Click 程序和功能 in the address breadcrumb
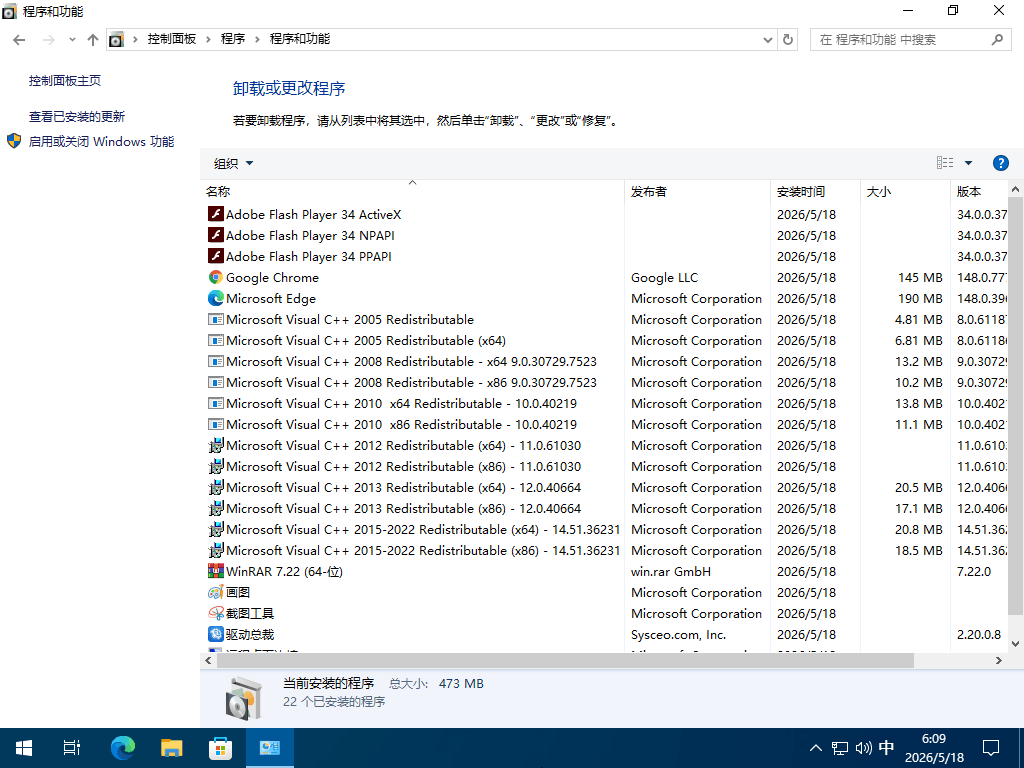 tap(300, 39)
